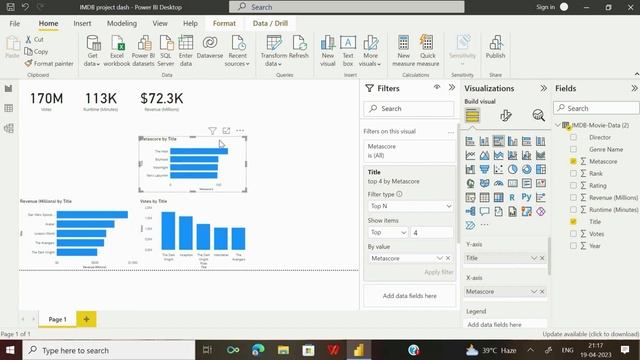
Task: Check the Rating field
Action: click(573, 185)
